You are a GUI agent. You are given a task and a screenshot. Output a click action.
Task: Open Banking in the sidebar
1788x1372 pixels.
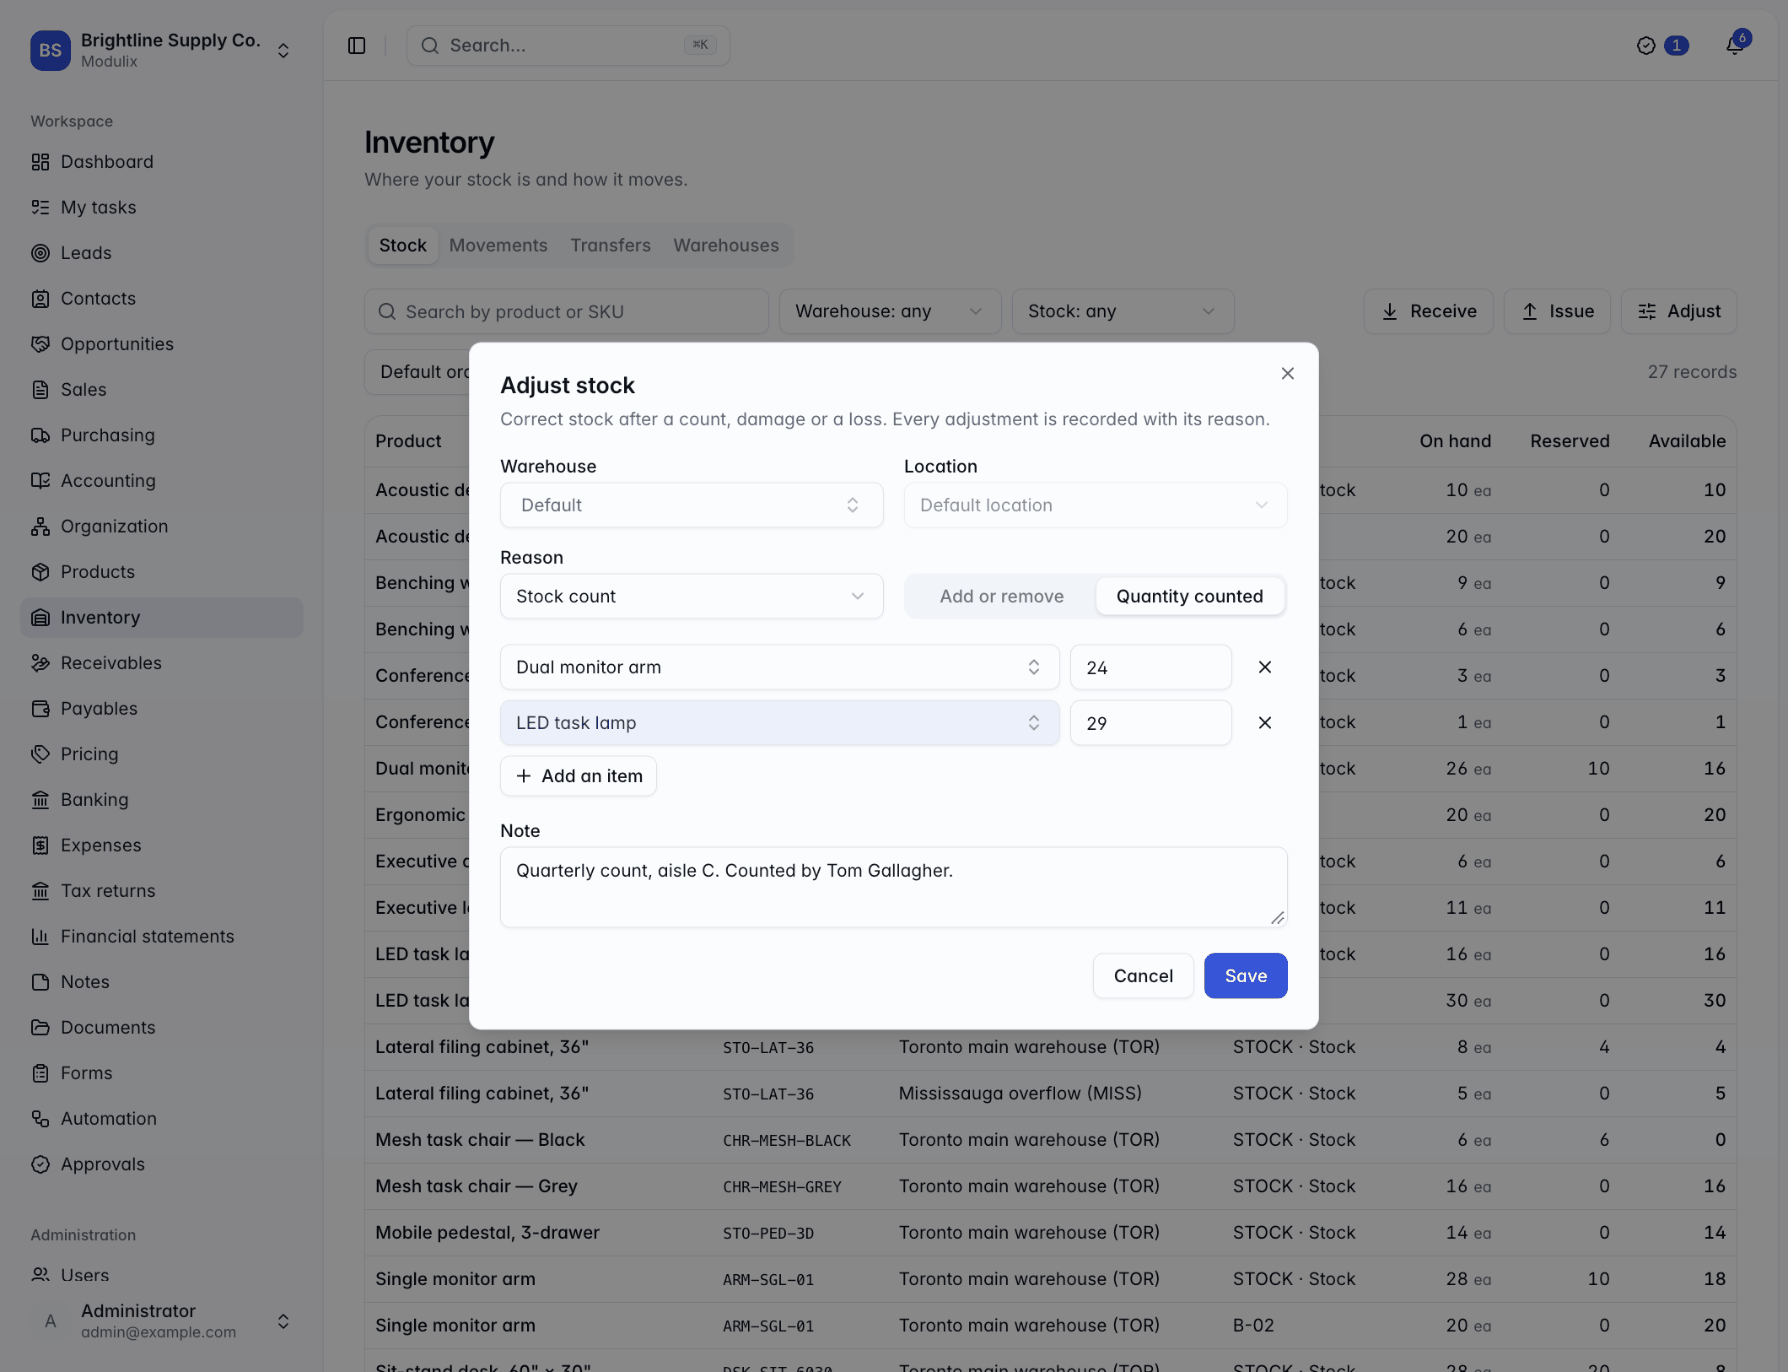(162, 800)
